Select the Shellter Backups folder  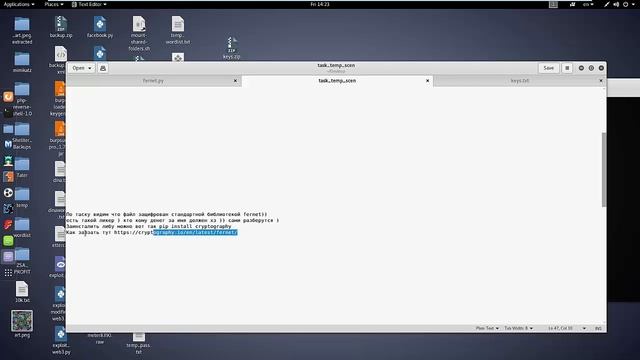pos(22,136)
